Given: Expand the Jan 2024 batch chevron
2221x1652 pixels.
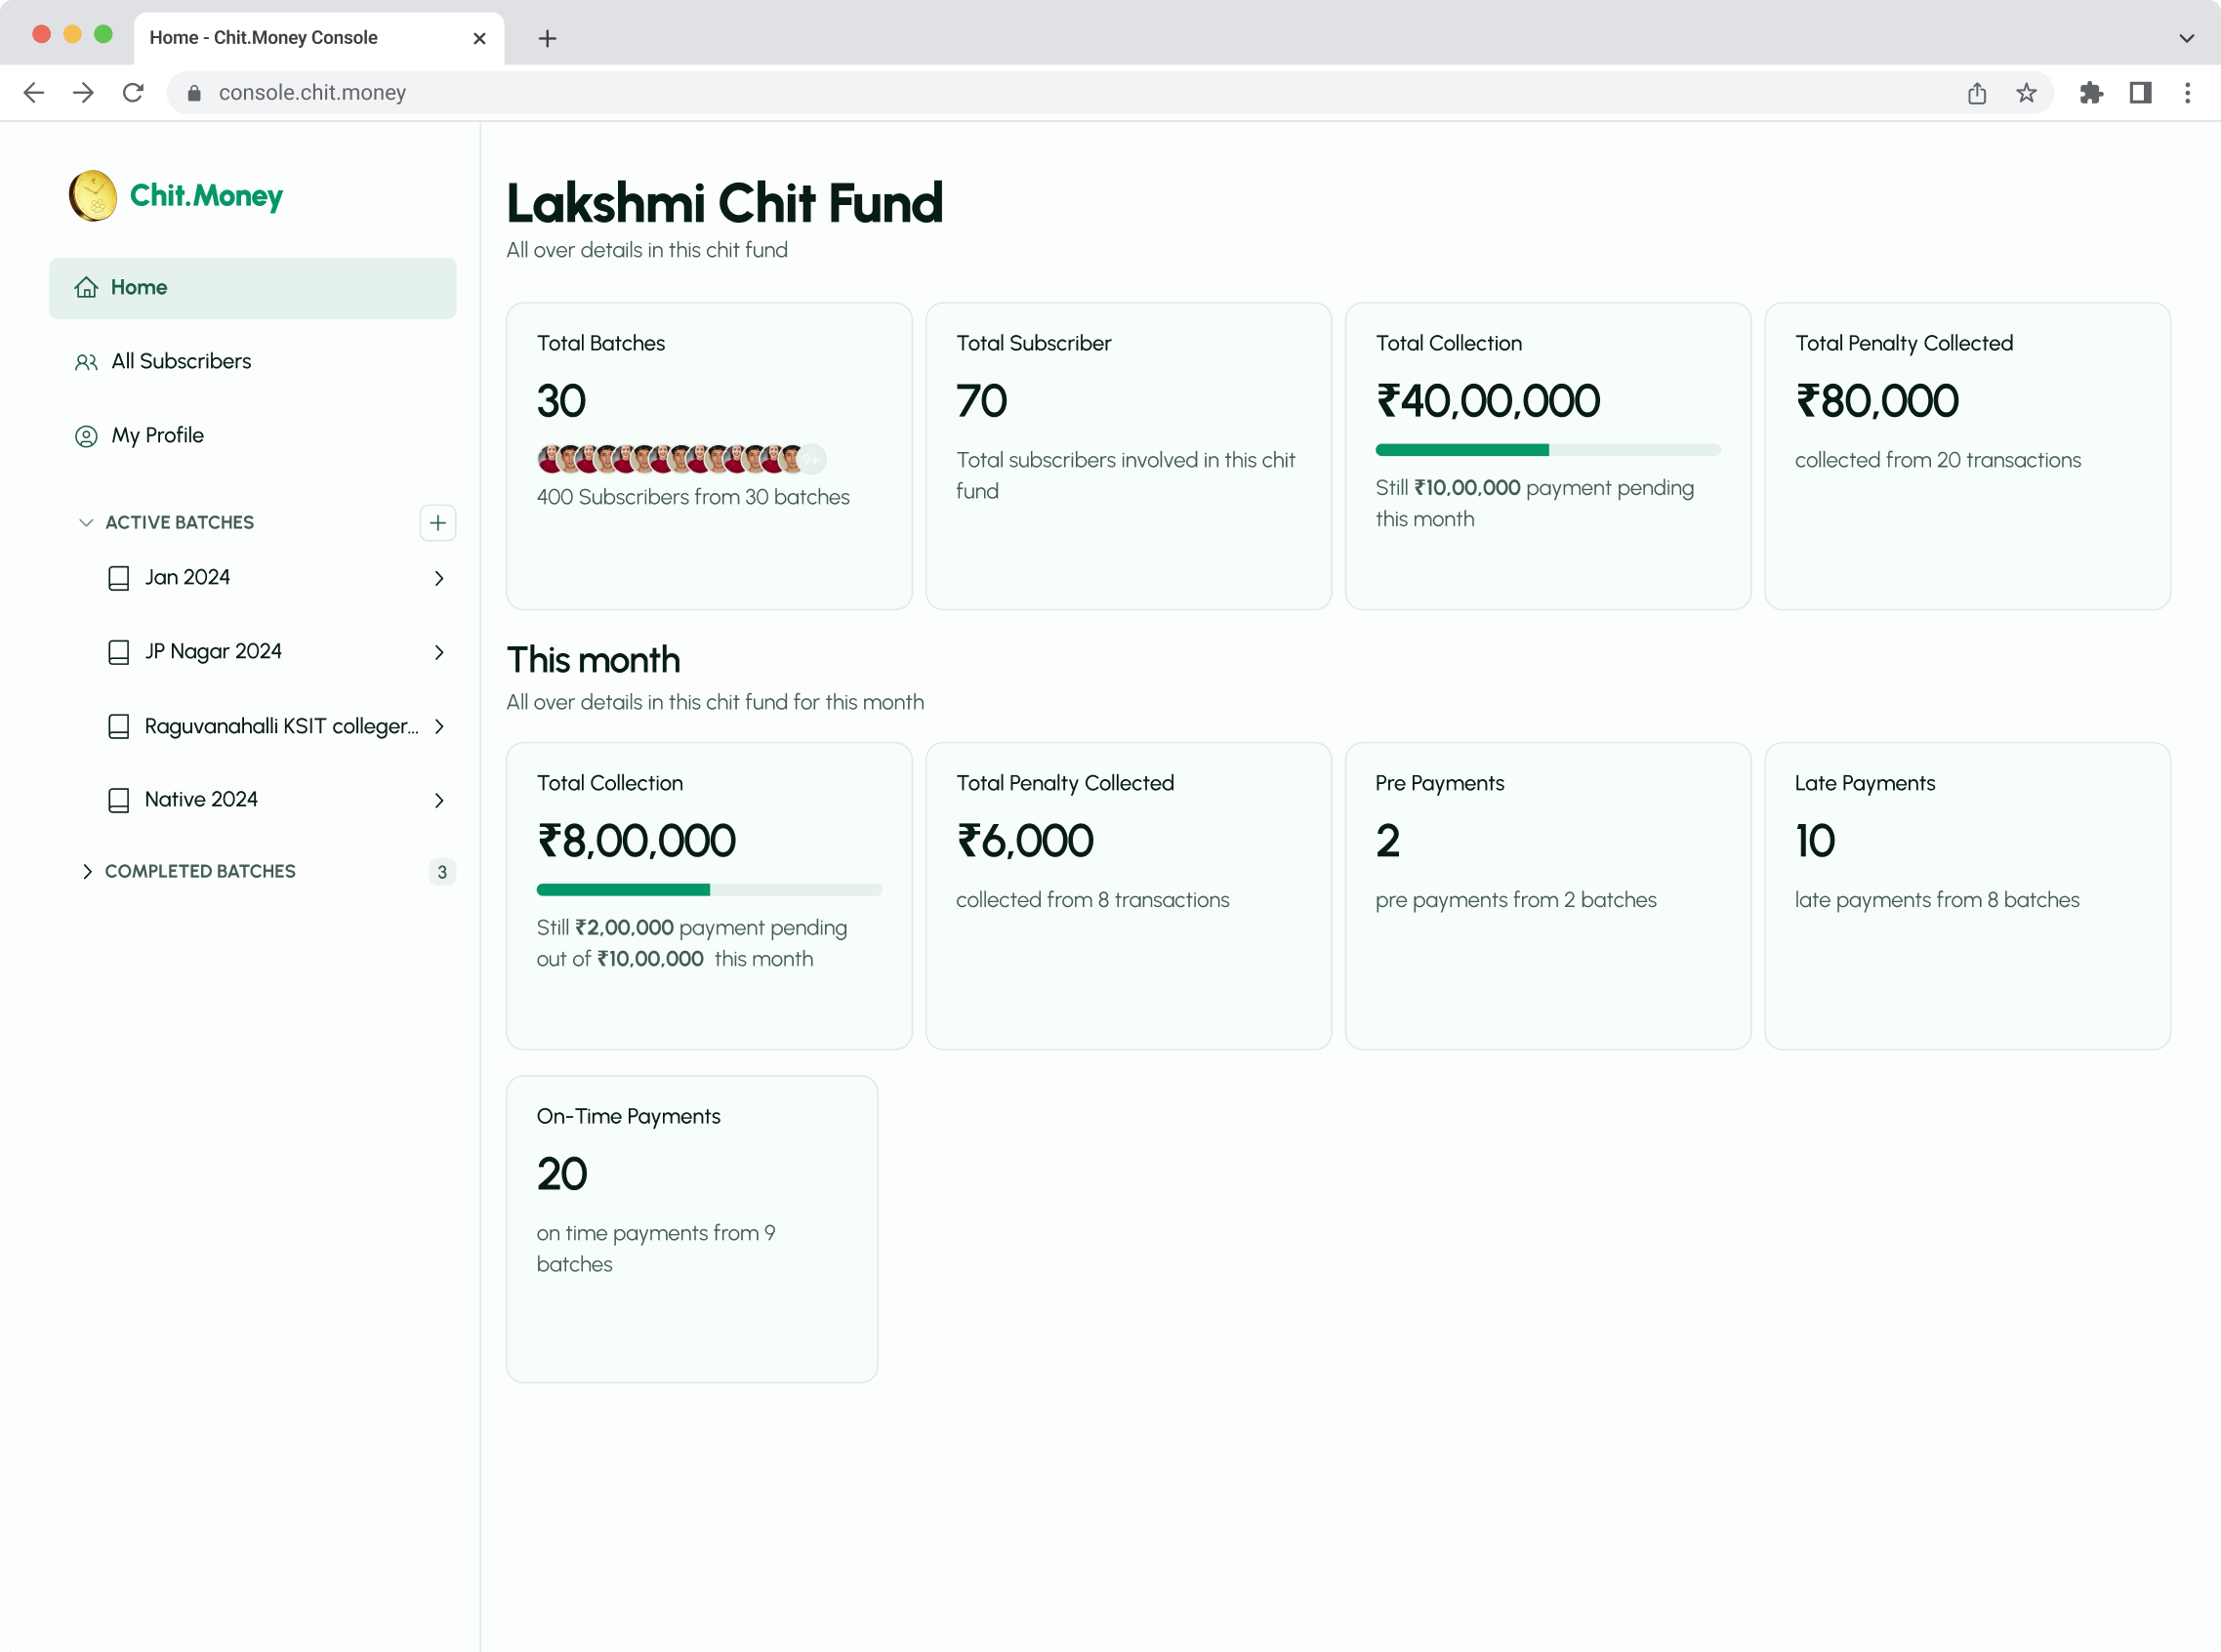Looking at the screenshot, I should (x=439, y=578).
